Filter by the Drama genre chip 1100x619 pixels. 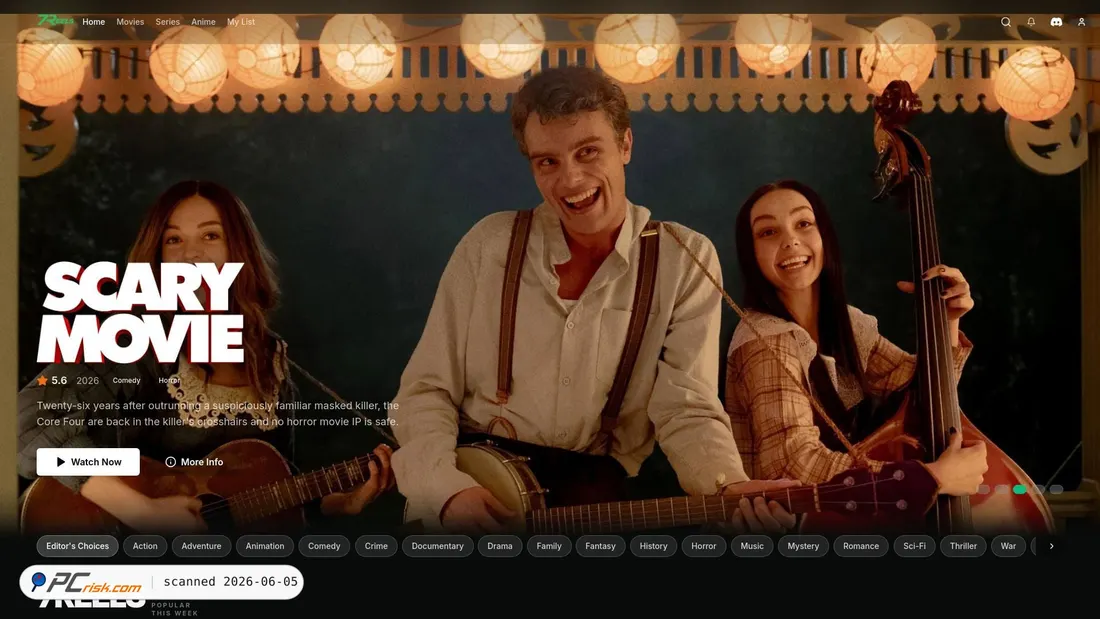(499, 546)
